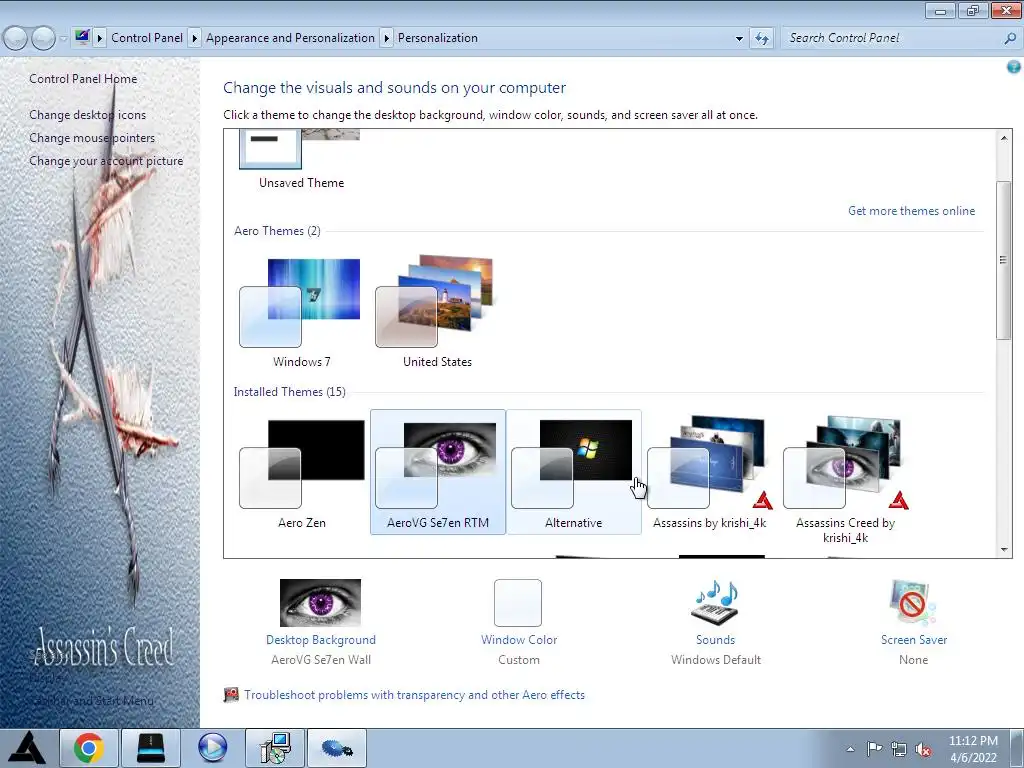Image resolution: width=1024 pixels, height=768 pixels.
Task: Open the clock showing 11:12 PM
Action: click(x=973, y=749)
